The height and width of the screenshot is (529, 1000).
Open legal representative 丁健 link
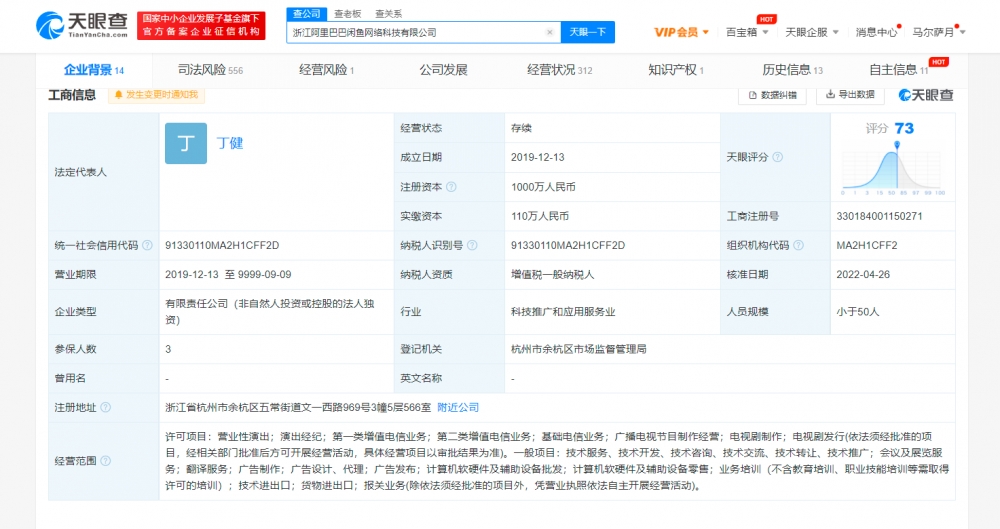230,143
